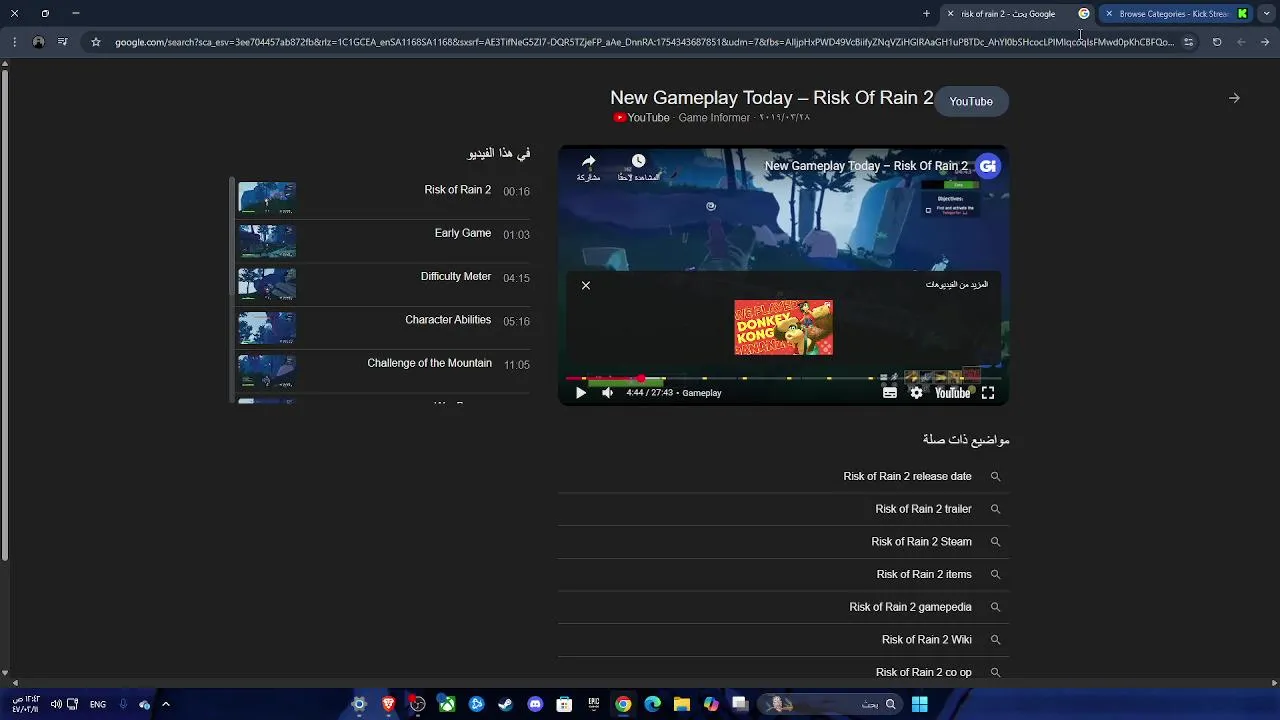Open Game Informer channel avatar

pyautogui.click(x=988, y=166)
